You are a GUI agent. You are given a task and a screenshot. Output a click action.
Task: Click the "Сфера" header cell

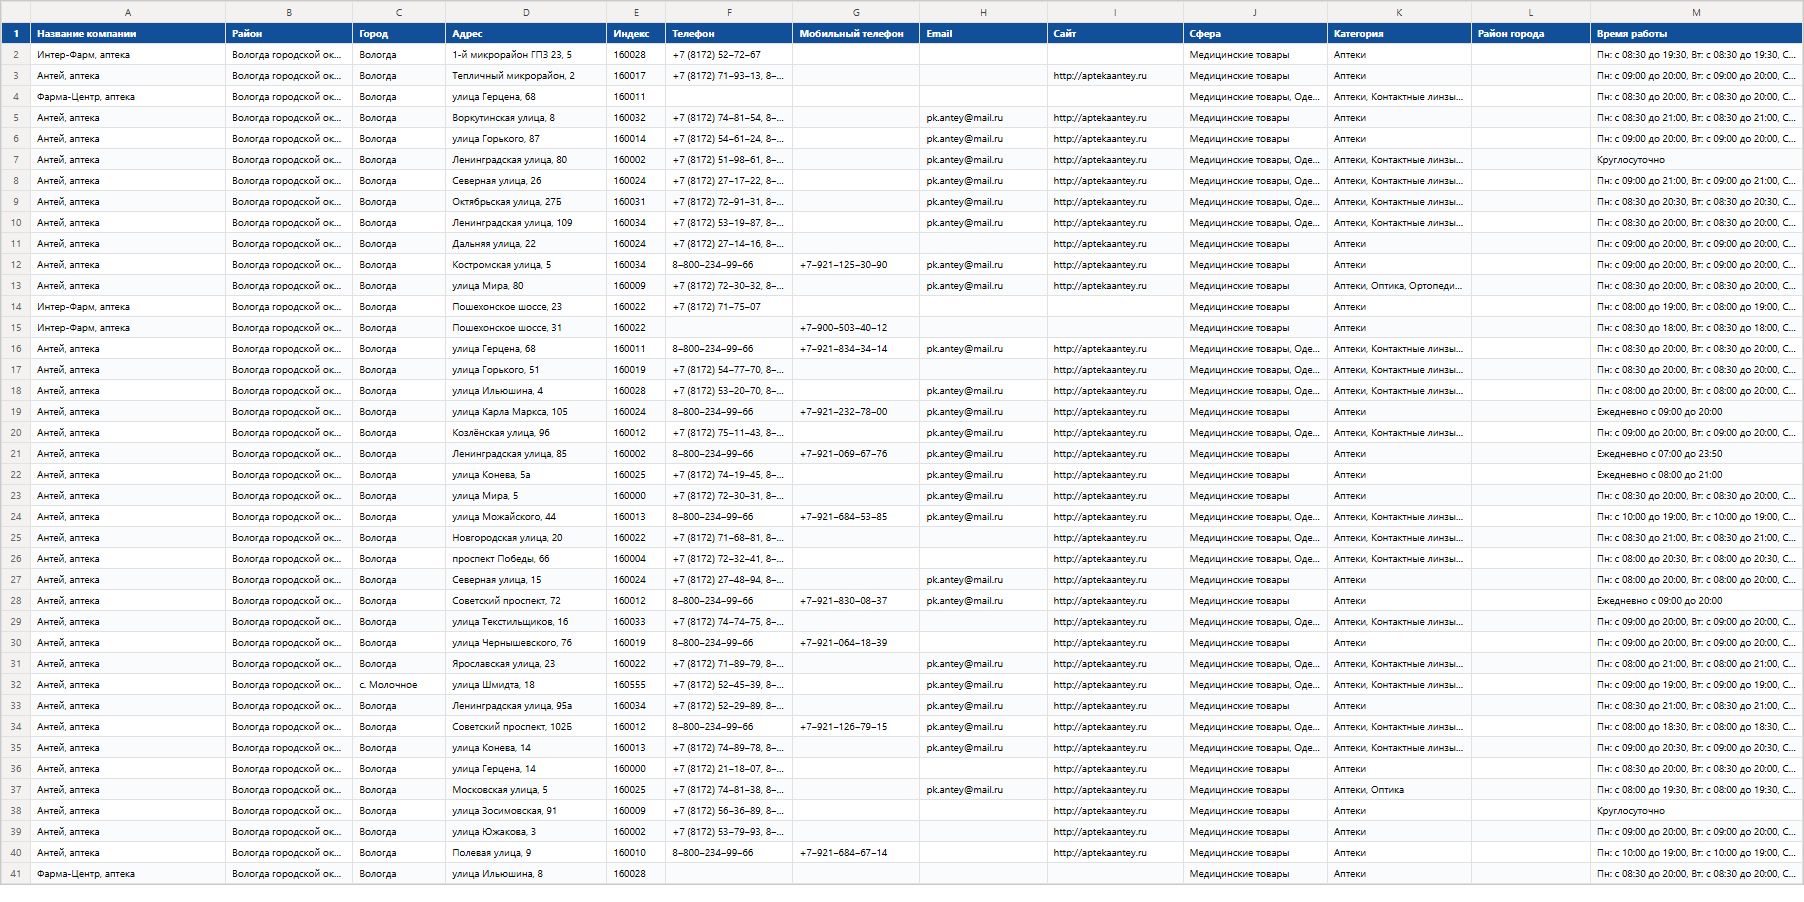click(x=1255, y=34)
